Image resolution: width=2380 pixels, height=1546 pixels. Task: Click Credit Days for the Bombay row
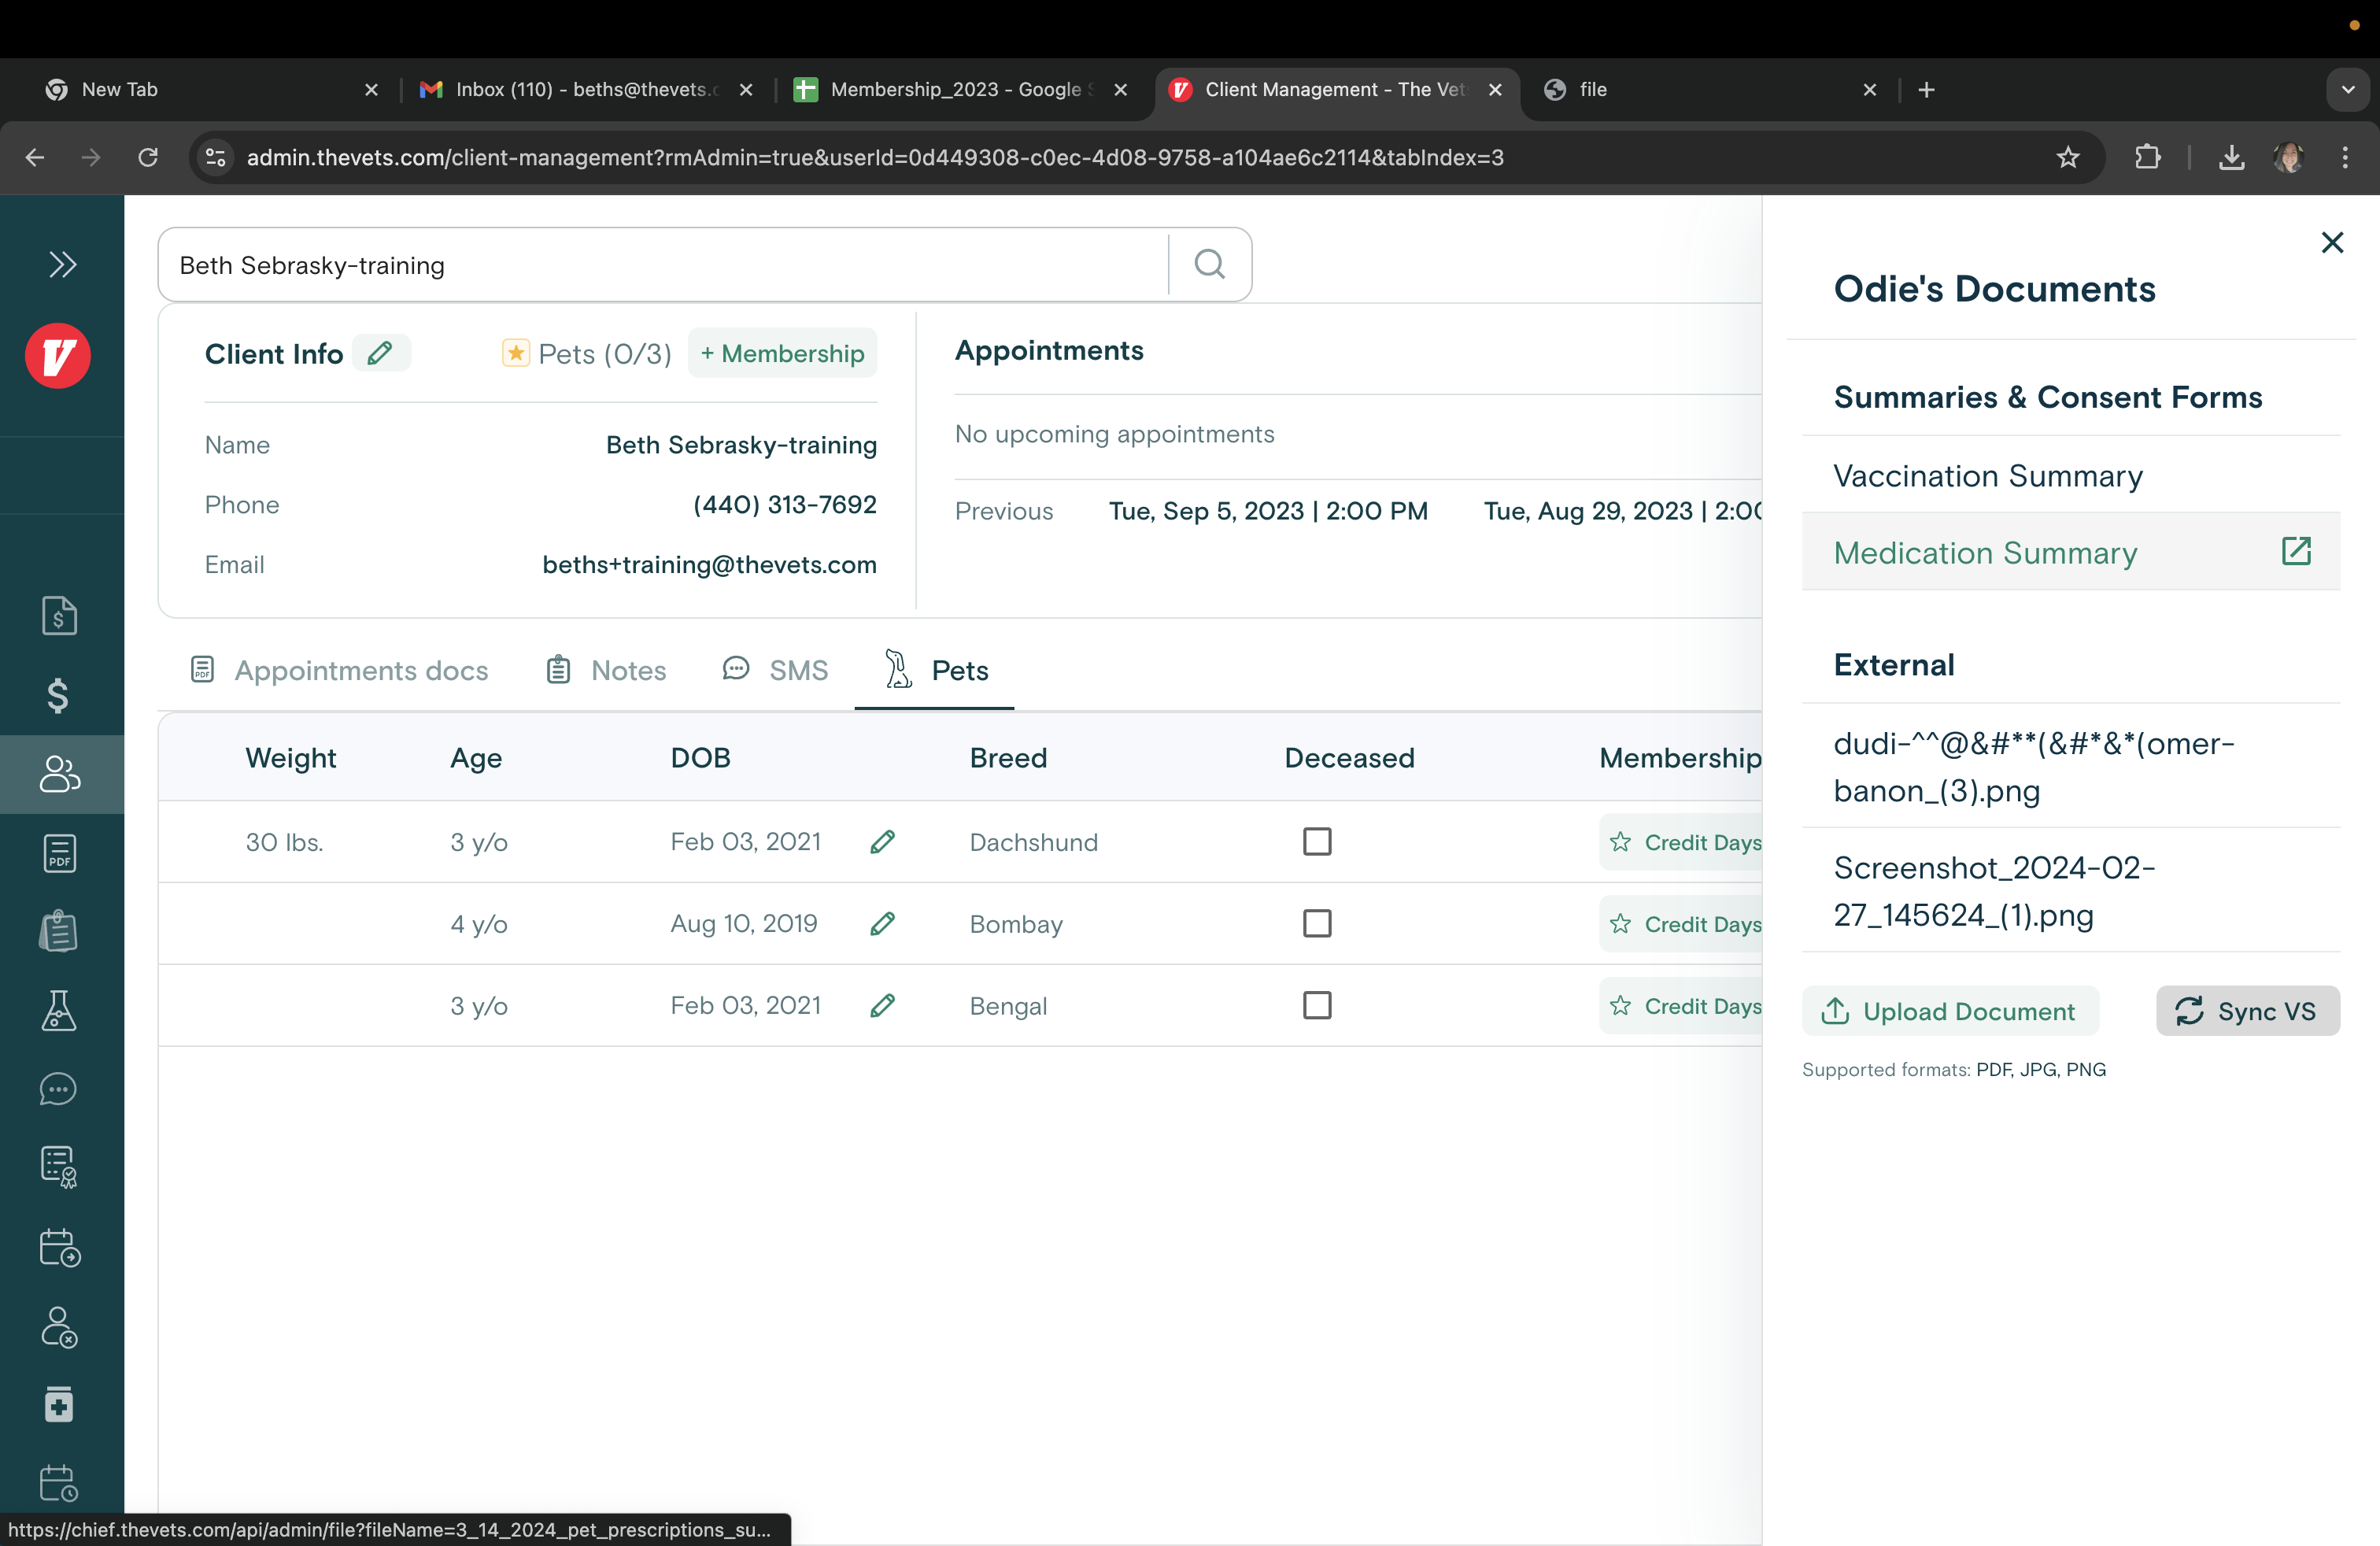(1682, 924)
